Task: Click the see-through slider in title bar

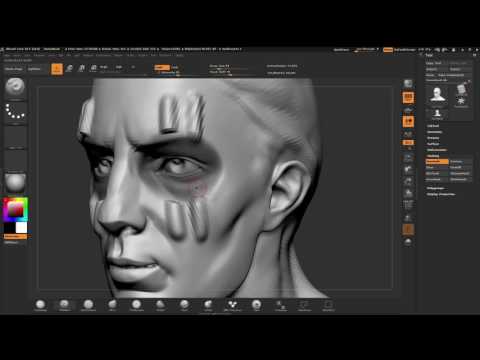Action: (366, 50)
